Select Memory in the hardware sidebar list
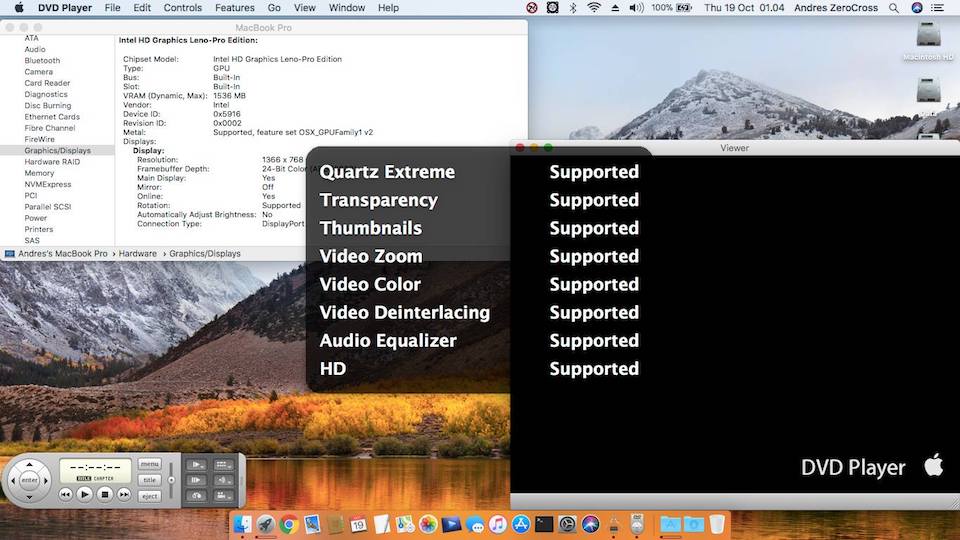Screen dimensions: 960x540 click(39, 173)
